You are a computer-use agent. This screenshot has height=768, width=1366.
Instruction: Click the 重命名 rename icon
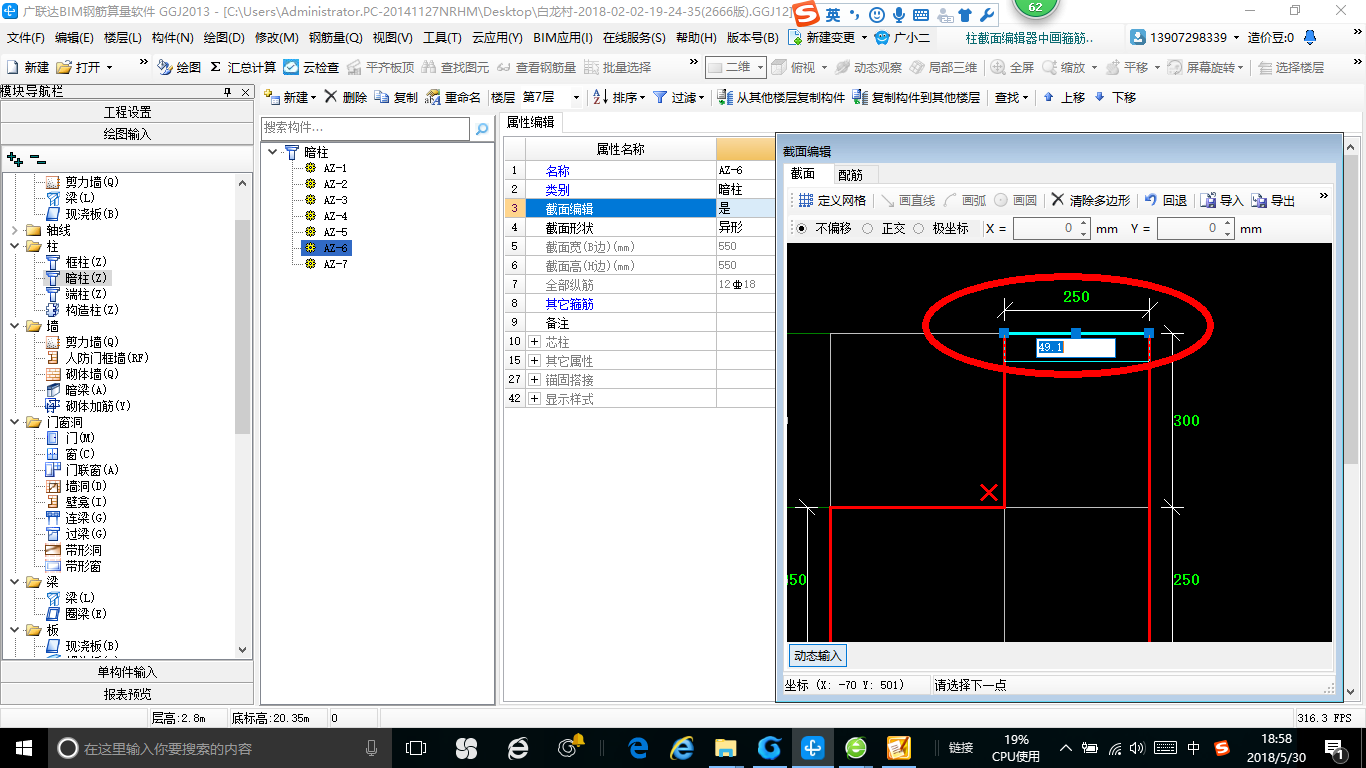(x=433, y=97)
